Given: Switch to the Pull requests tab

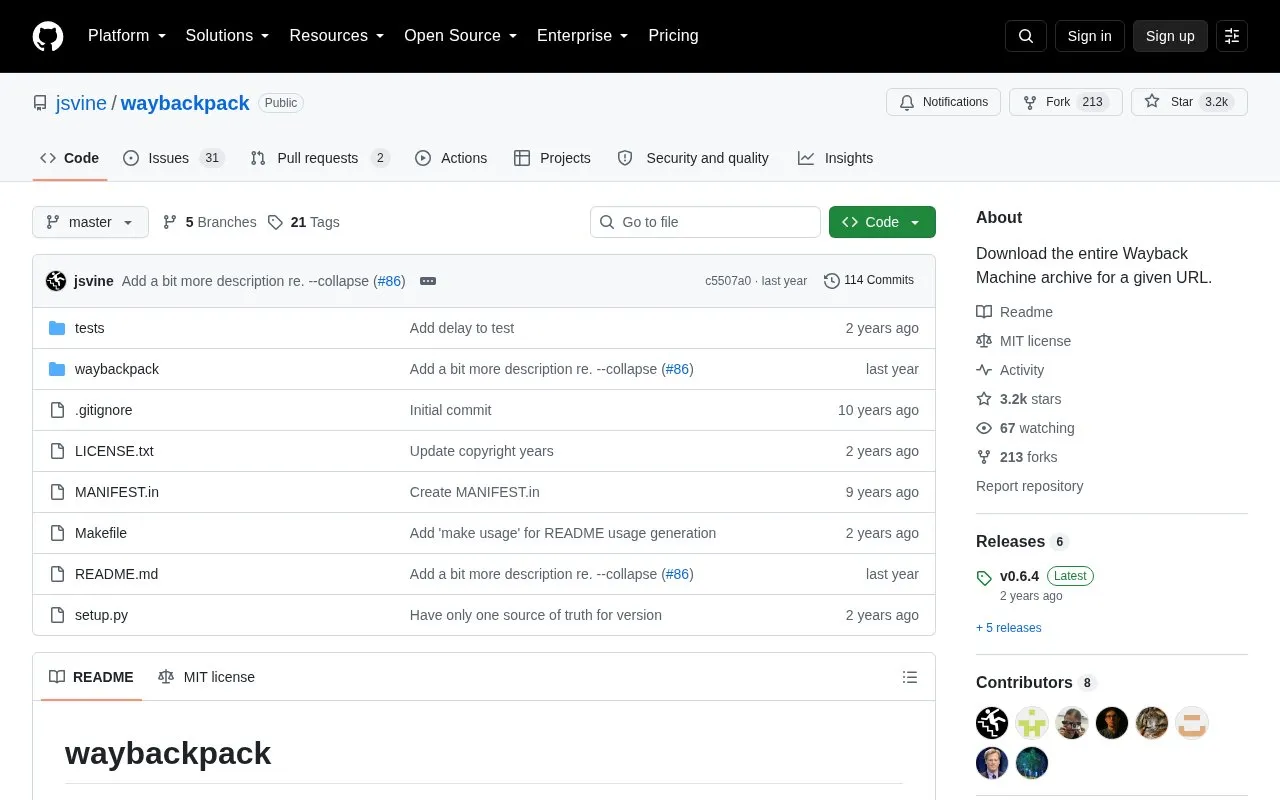Looking at the screenshot, I should click(x=320, y=158).
